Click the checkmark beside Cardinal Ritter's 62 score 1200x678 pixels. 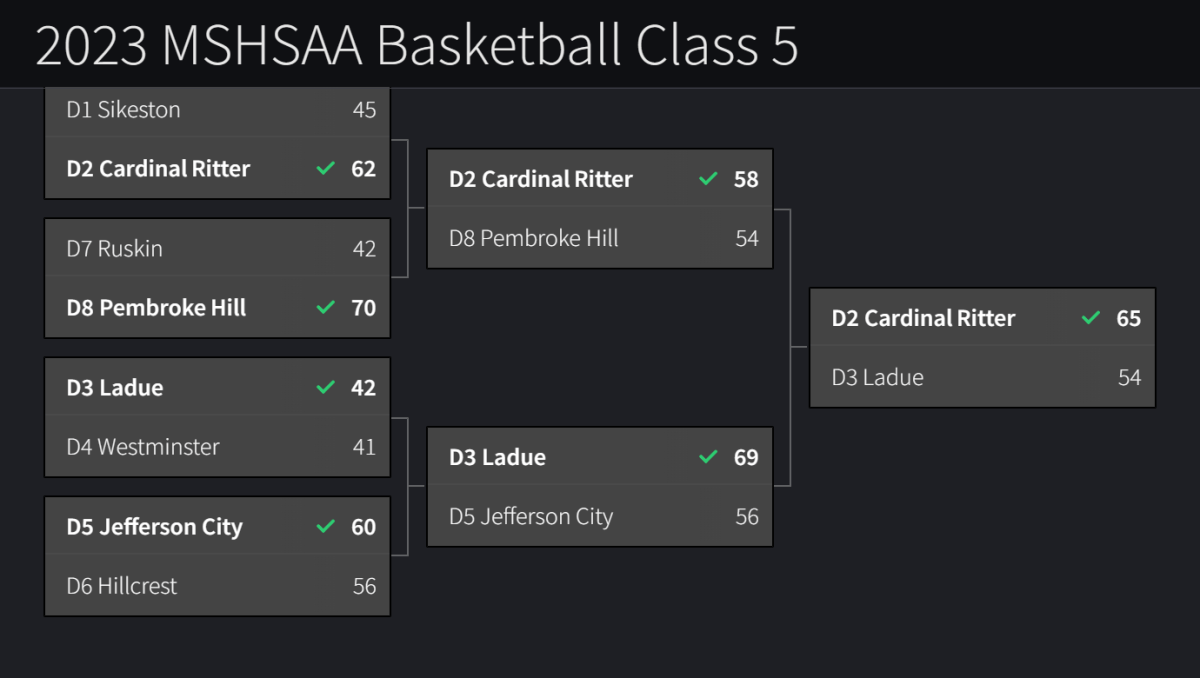click(x=325, y=169)
